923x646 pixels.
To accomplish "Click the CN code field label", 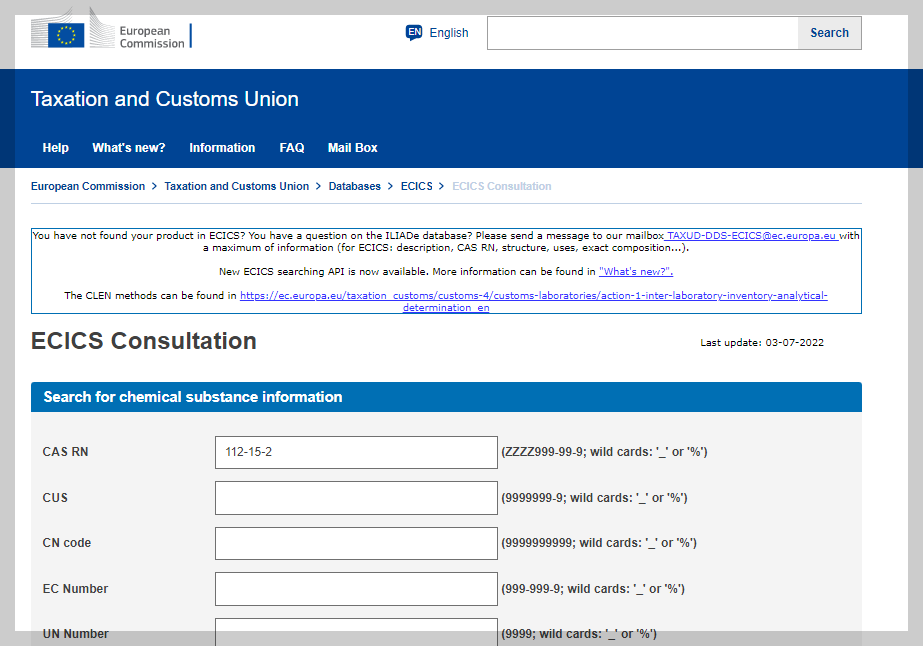I will [67, 543].
